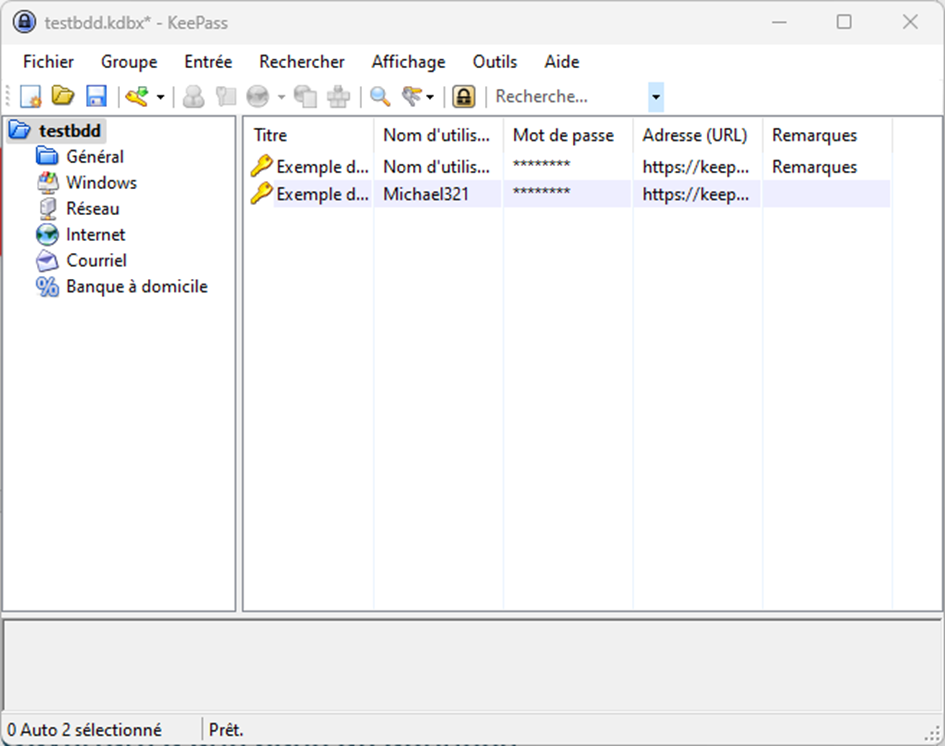Expand the search history dropdown

click(x=655, y=96)
